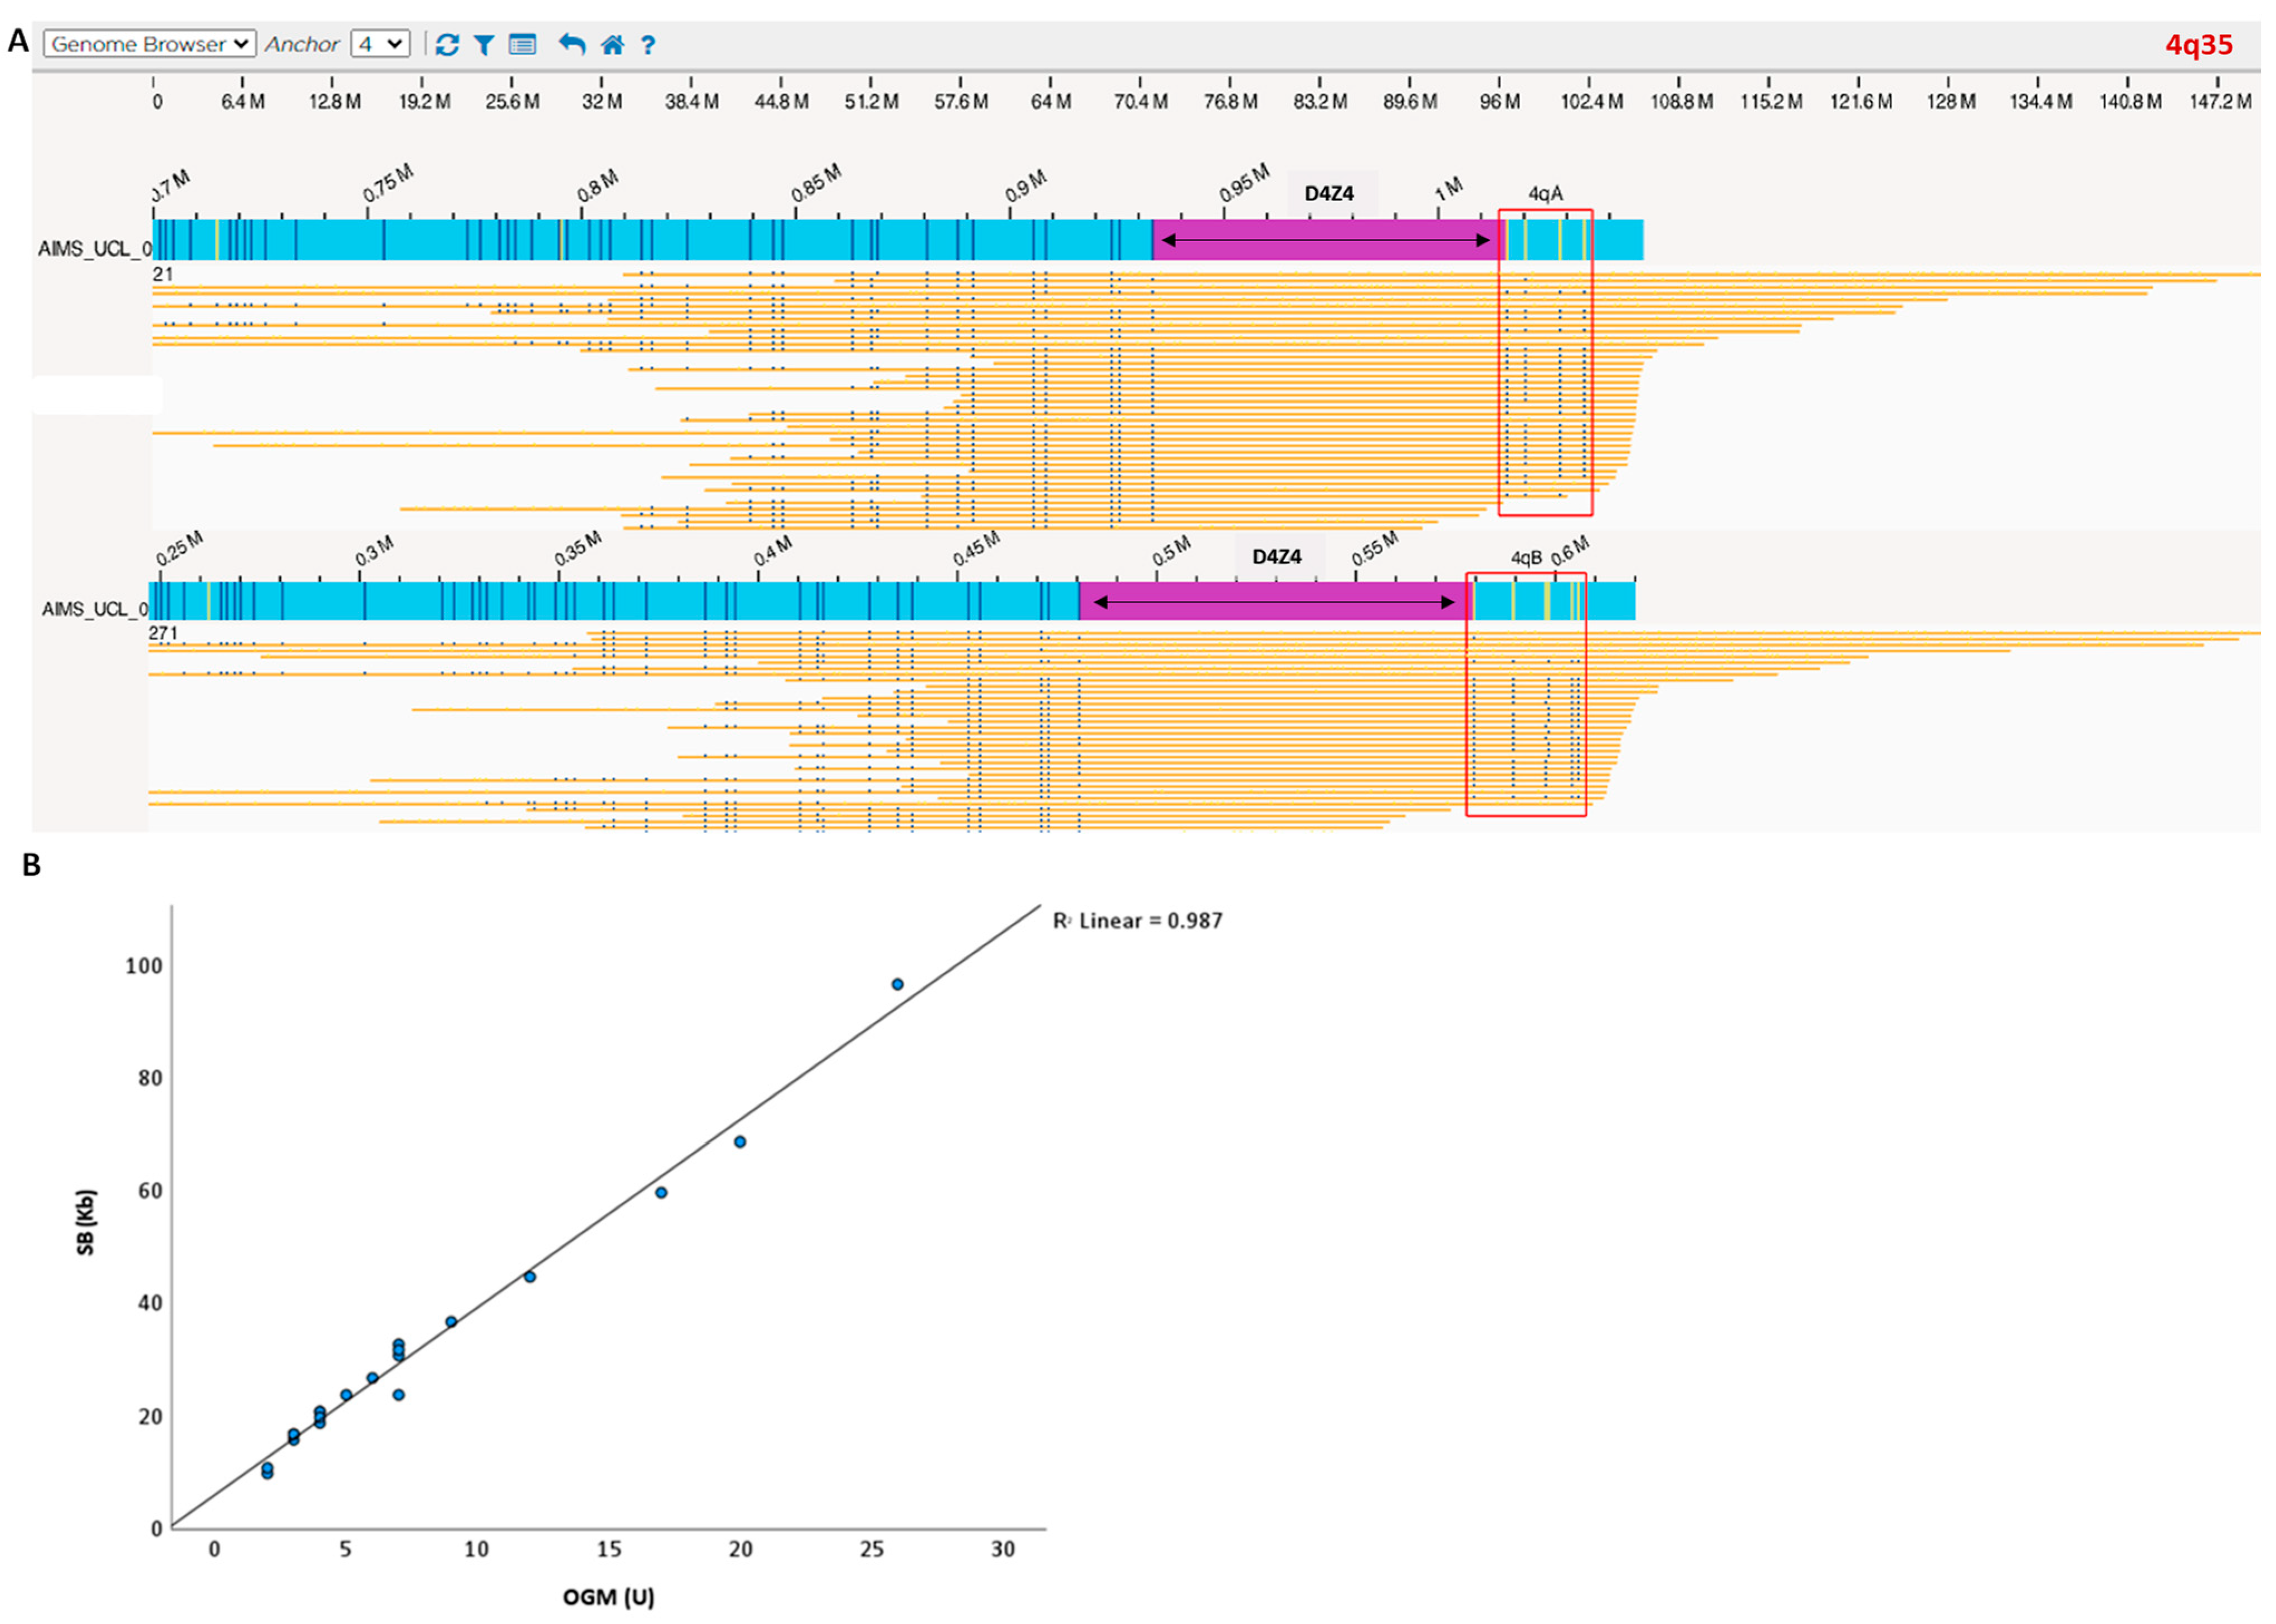2276x1624 pixels.
Task: Click upper D4Z4 label above purple region
Action: click(x=1329, y=193)
